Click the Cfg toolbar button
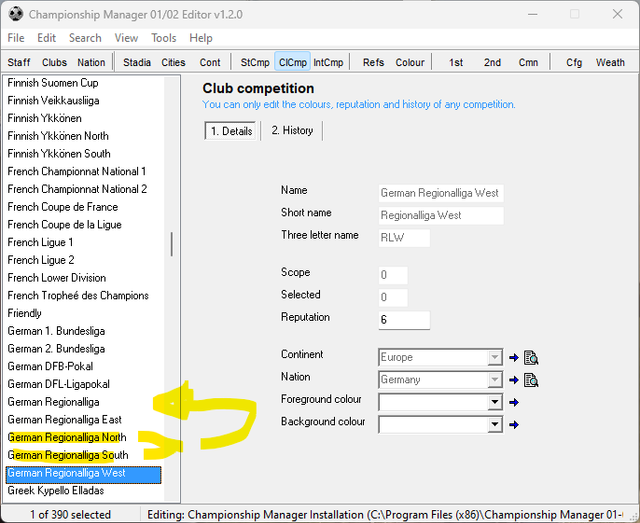640x523 pixels. [574, 62]
